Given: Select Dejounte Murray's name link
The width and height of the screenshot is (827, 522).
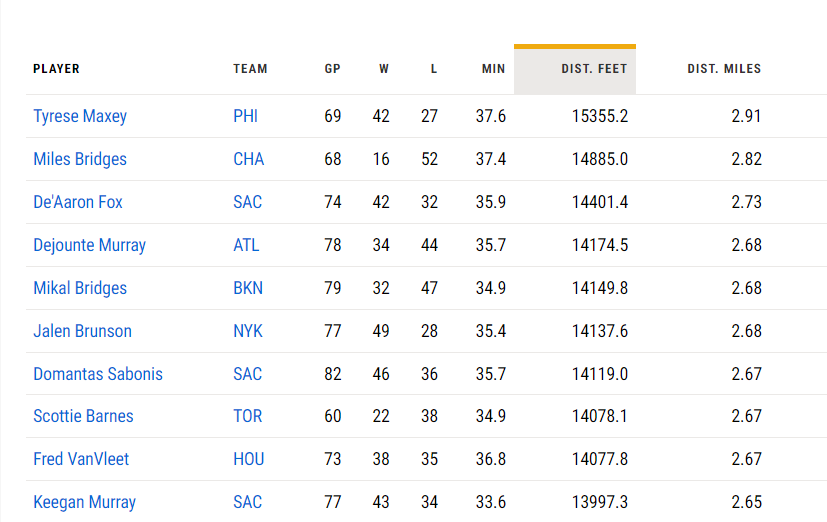Looking at the screenshot, I should (89, 245).
